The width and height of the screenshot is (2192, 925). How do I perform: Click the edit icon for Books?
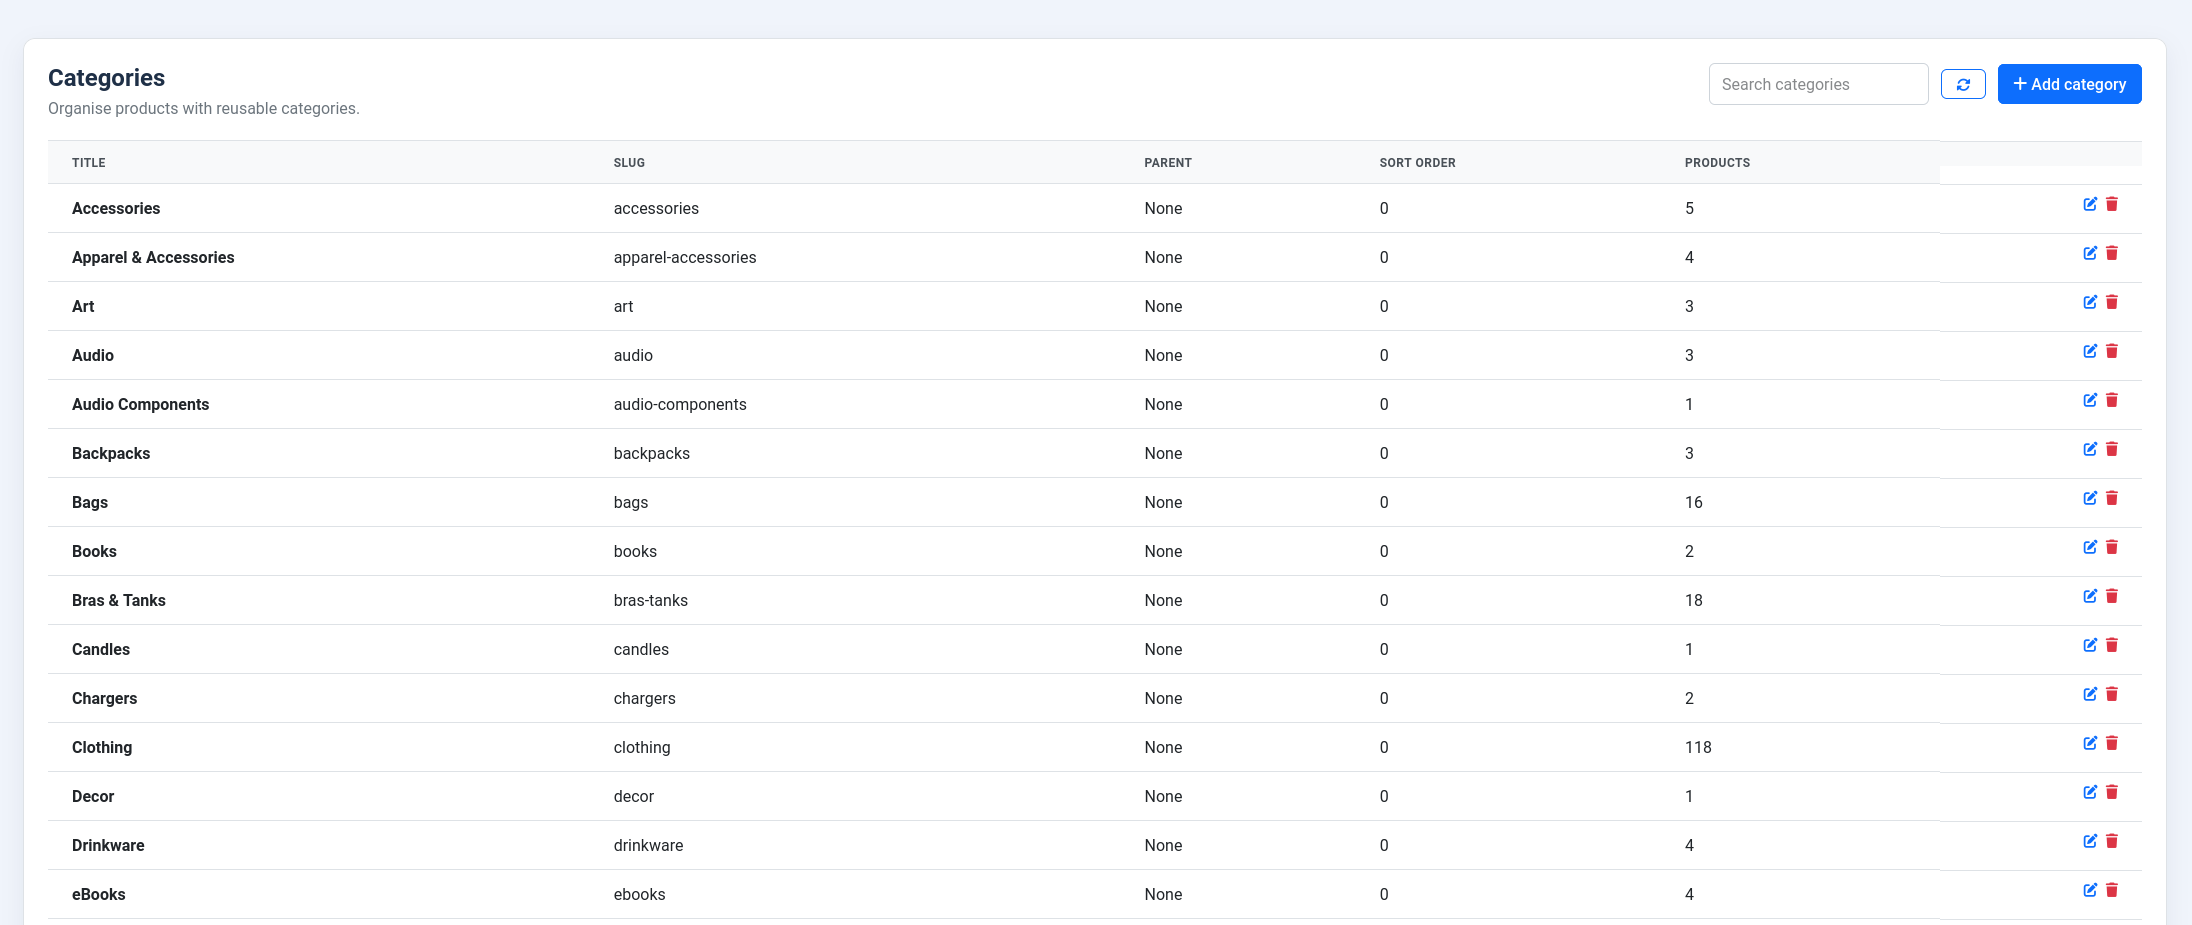tap(2090, 547)
